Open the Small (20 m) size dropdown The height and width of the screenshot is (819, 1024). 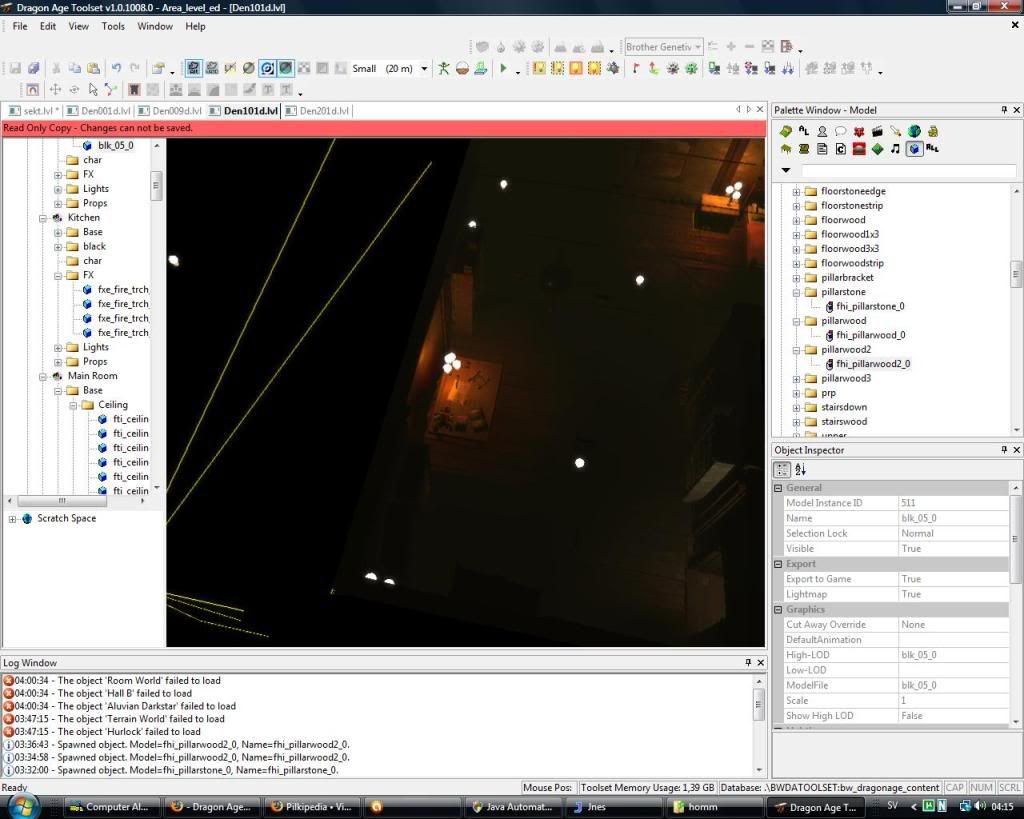point(424,69)
